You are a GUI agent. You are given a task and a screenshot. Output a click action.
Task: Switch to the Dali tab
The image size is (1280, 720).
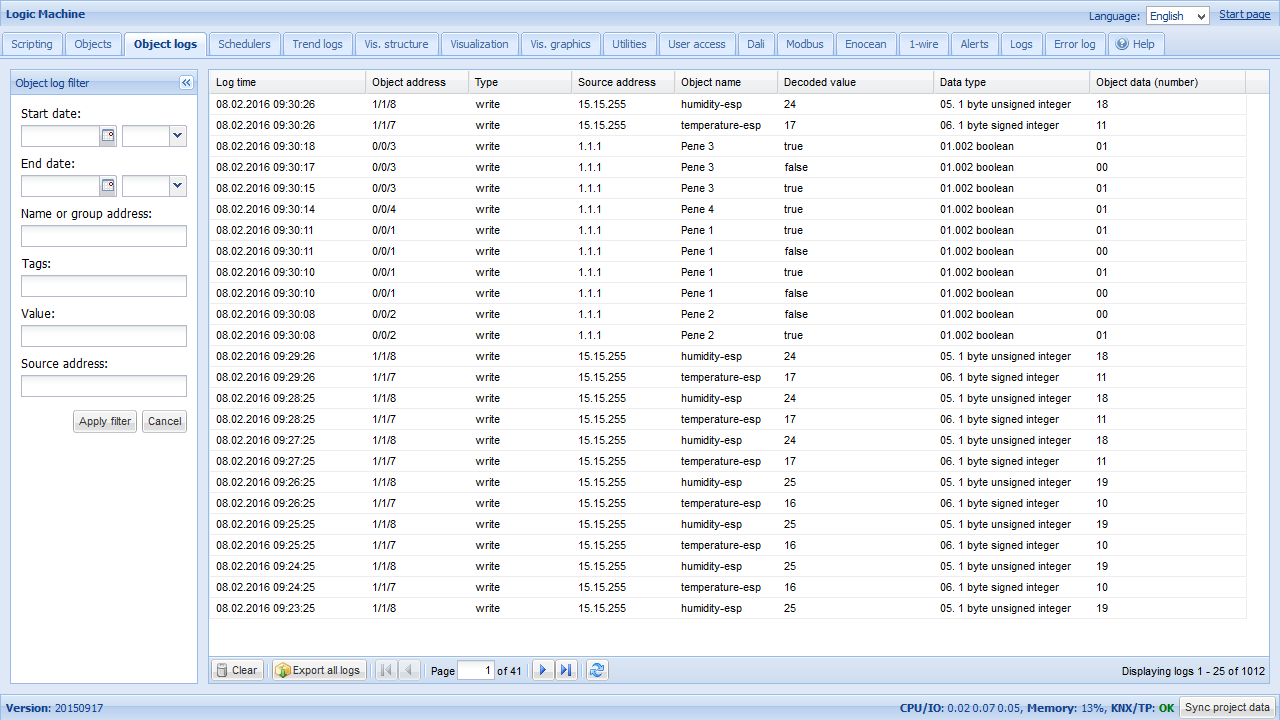[x=755, y=44]
